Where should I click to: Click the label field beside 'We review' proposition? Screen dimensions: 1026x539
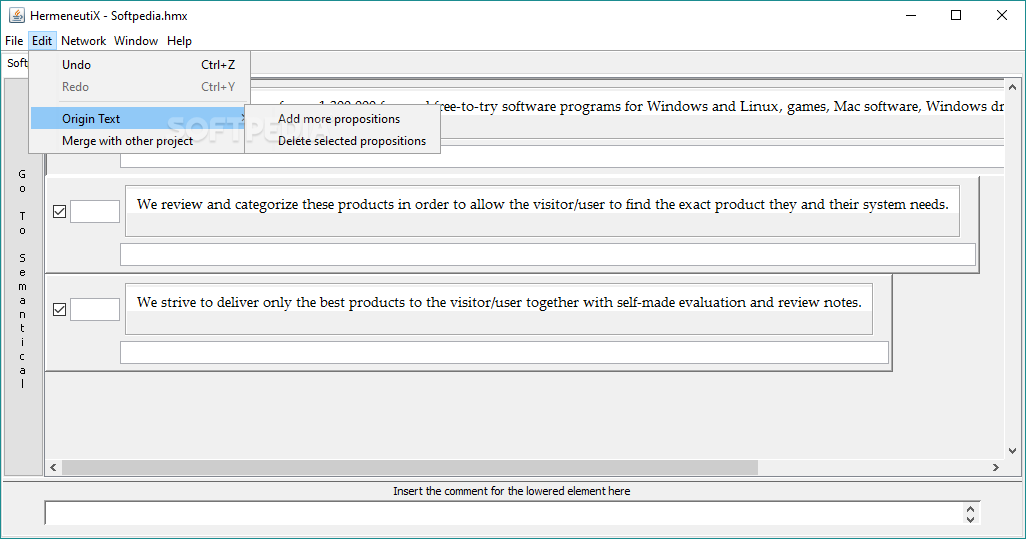(95, 211)
